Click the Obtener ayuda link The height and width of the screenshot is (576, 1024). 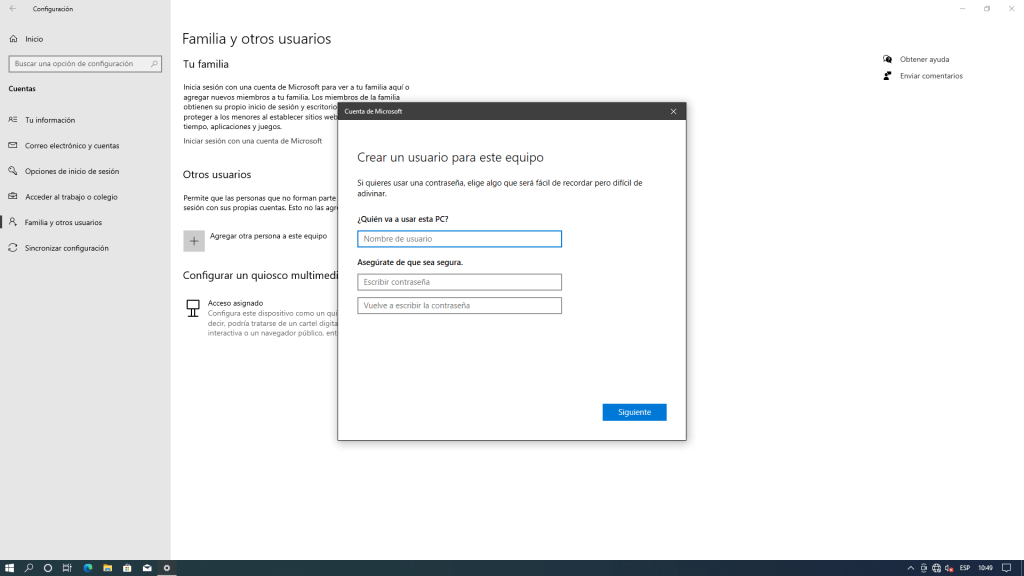(924, 59)
